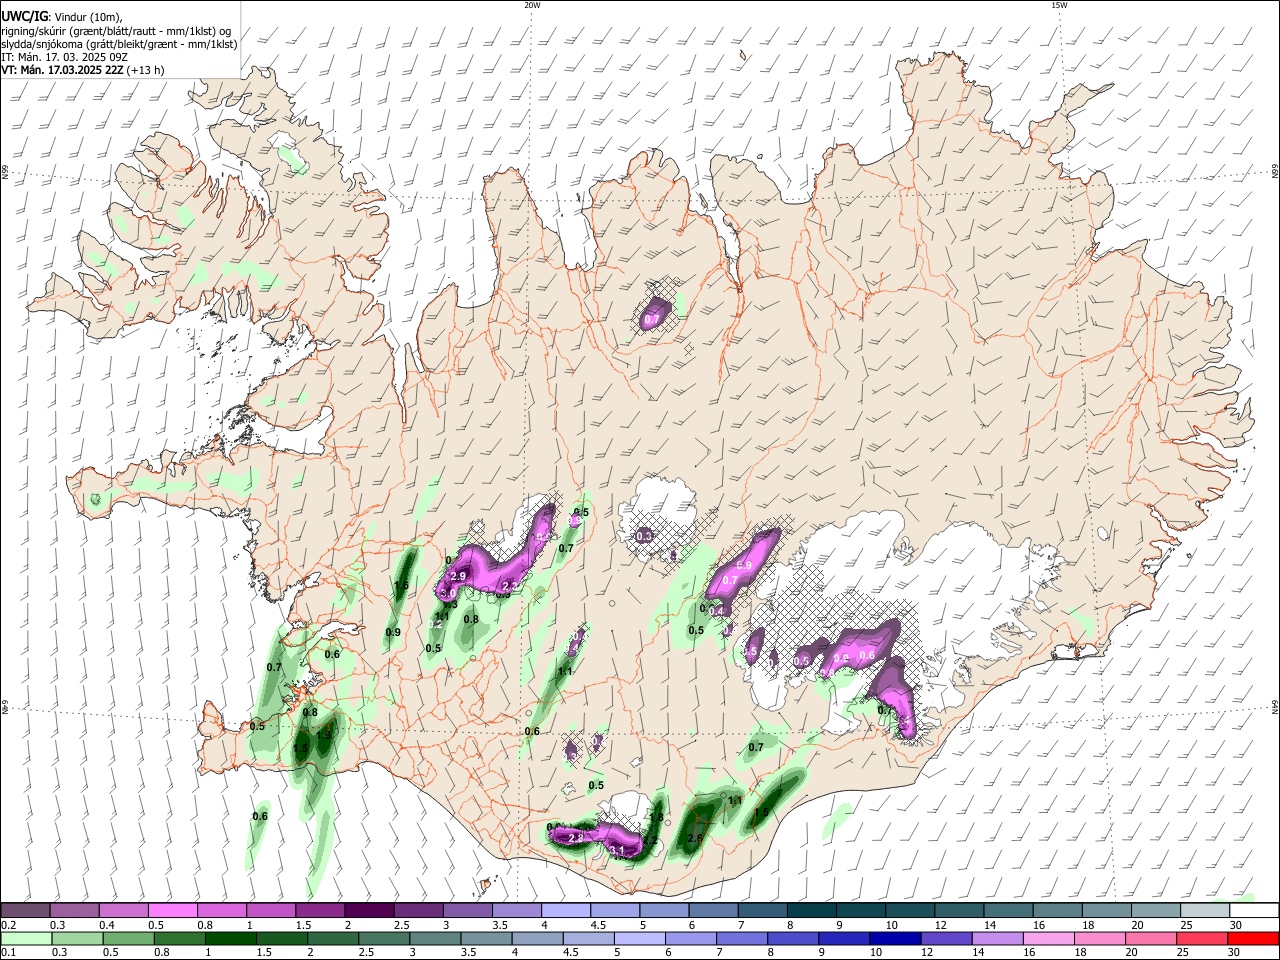
Task: Click the deep navy blue 10 rain legend swatch
Action: point(896,938)
